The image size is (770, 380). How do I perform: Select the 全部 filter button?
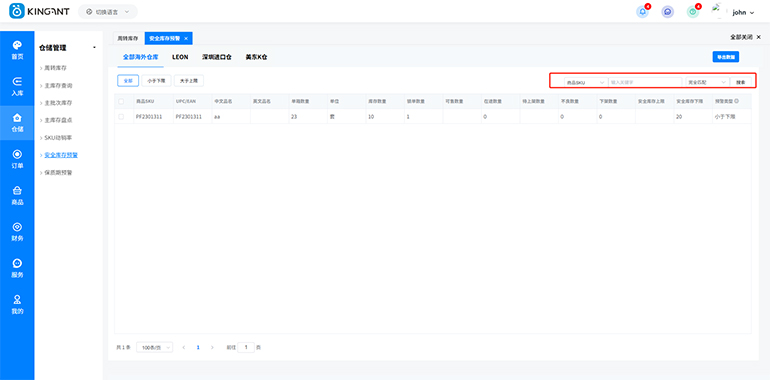tap(128, 81)
